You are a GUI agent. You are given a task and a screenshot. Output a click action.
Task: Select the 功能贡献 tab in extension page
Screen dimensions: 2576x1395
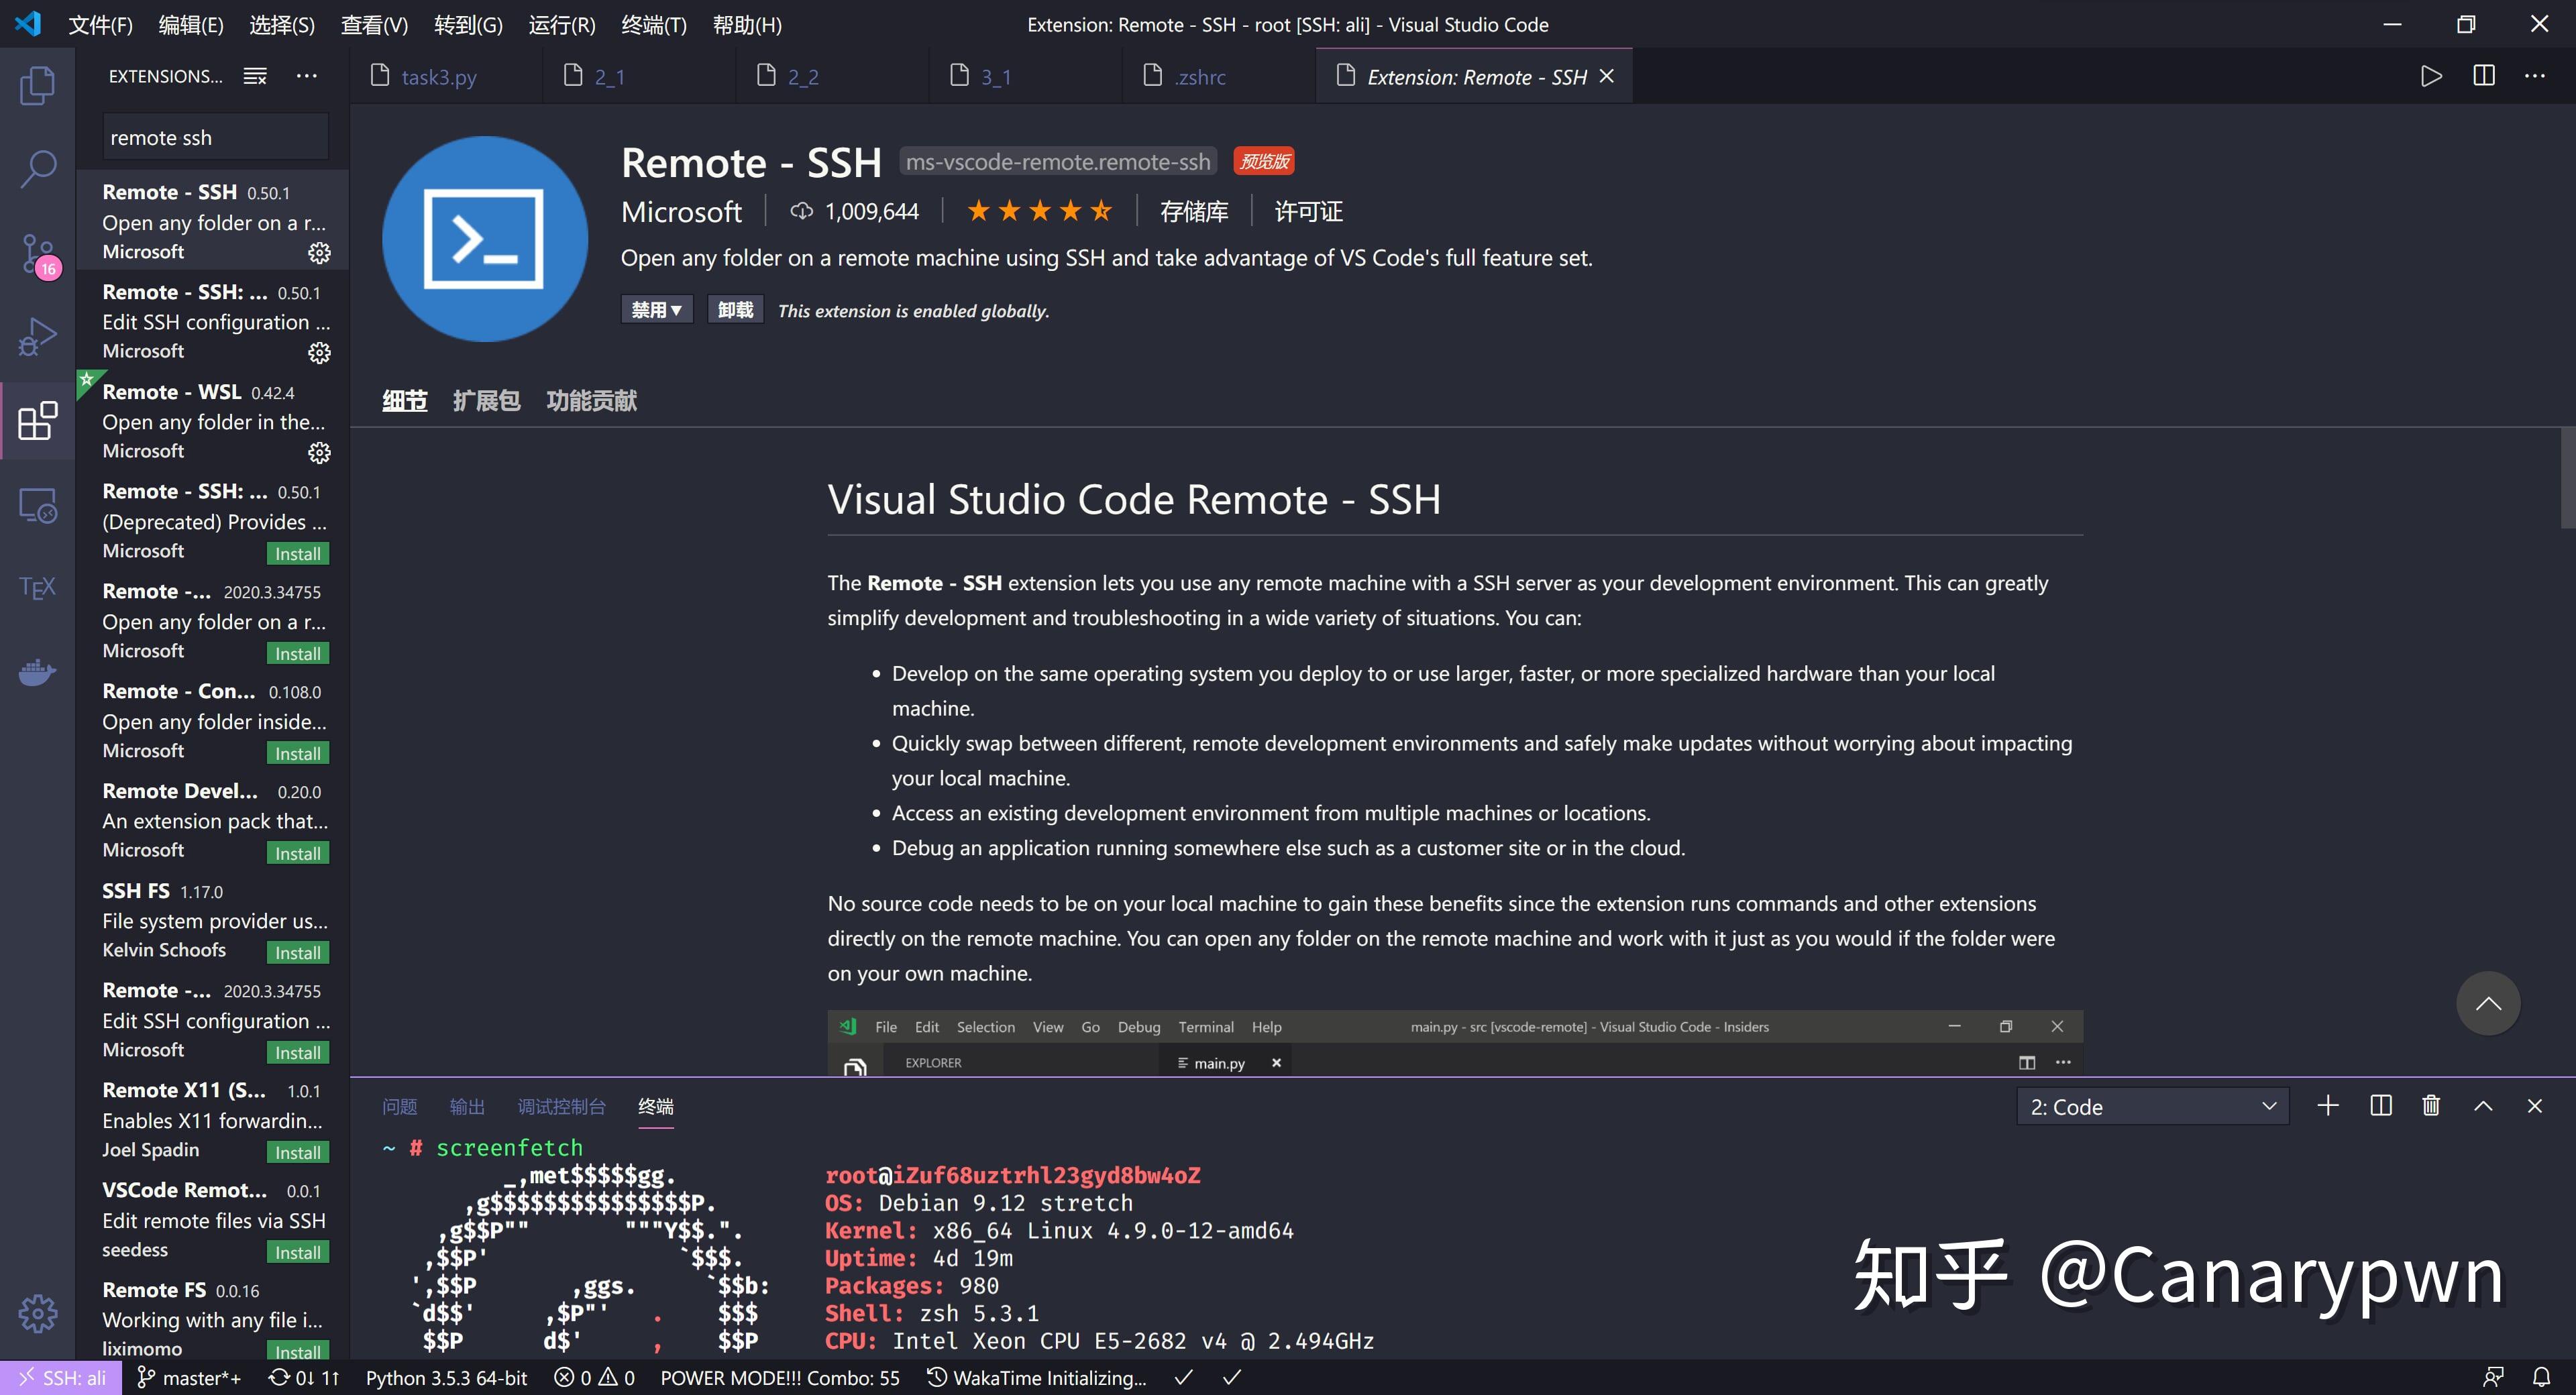tap(591, 401)
